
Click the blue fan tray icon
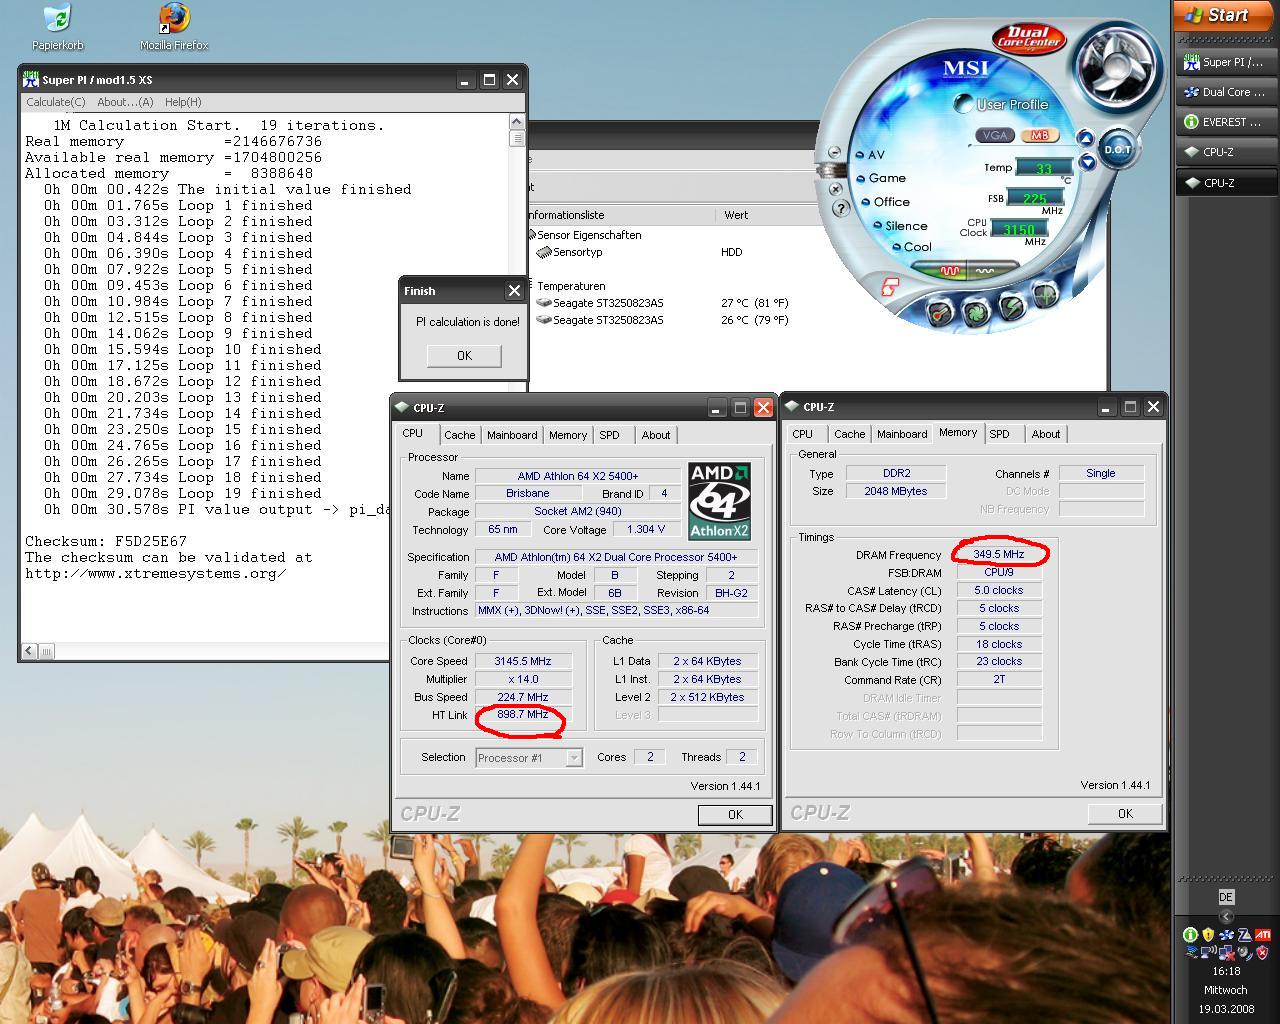(x=1226, y=935)
